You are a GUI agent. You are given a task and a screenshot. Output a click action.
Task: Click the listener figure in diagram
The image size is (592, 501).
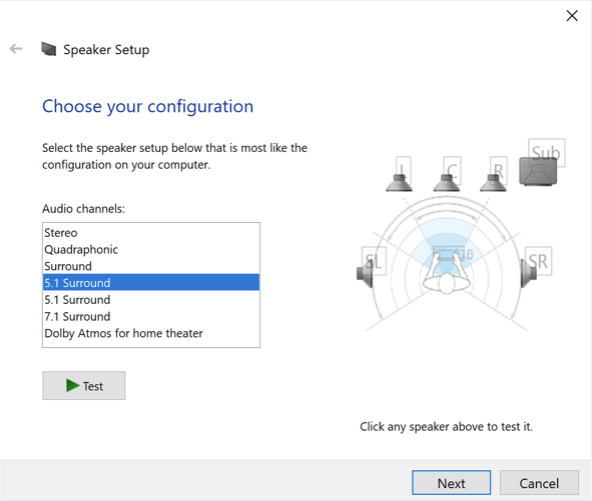click(x=447, y=273)
